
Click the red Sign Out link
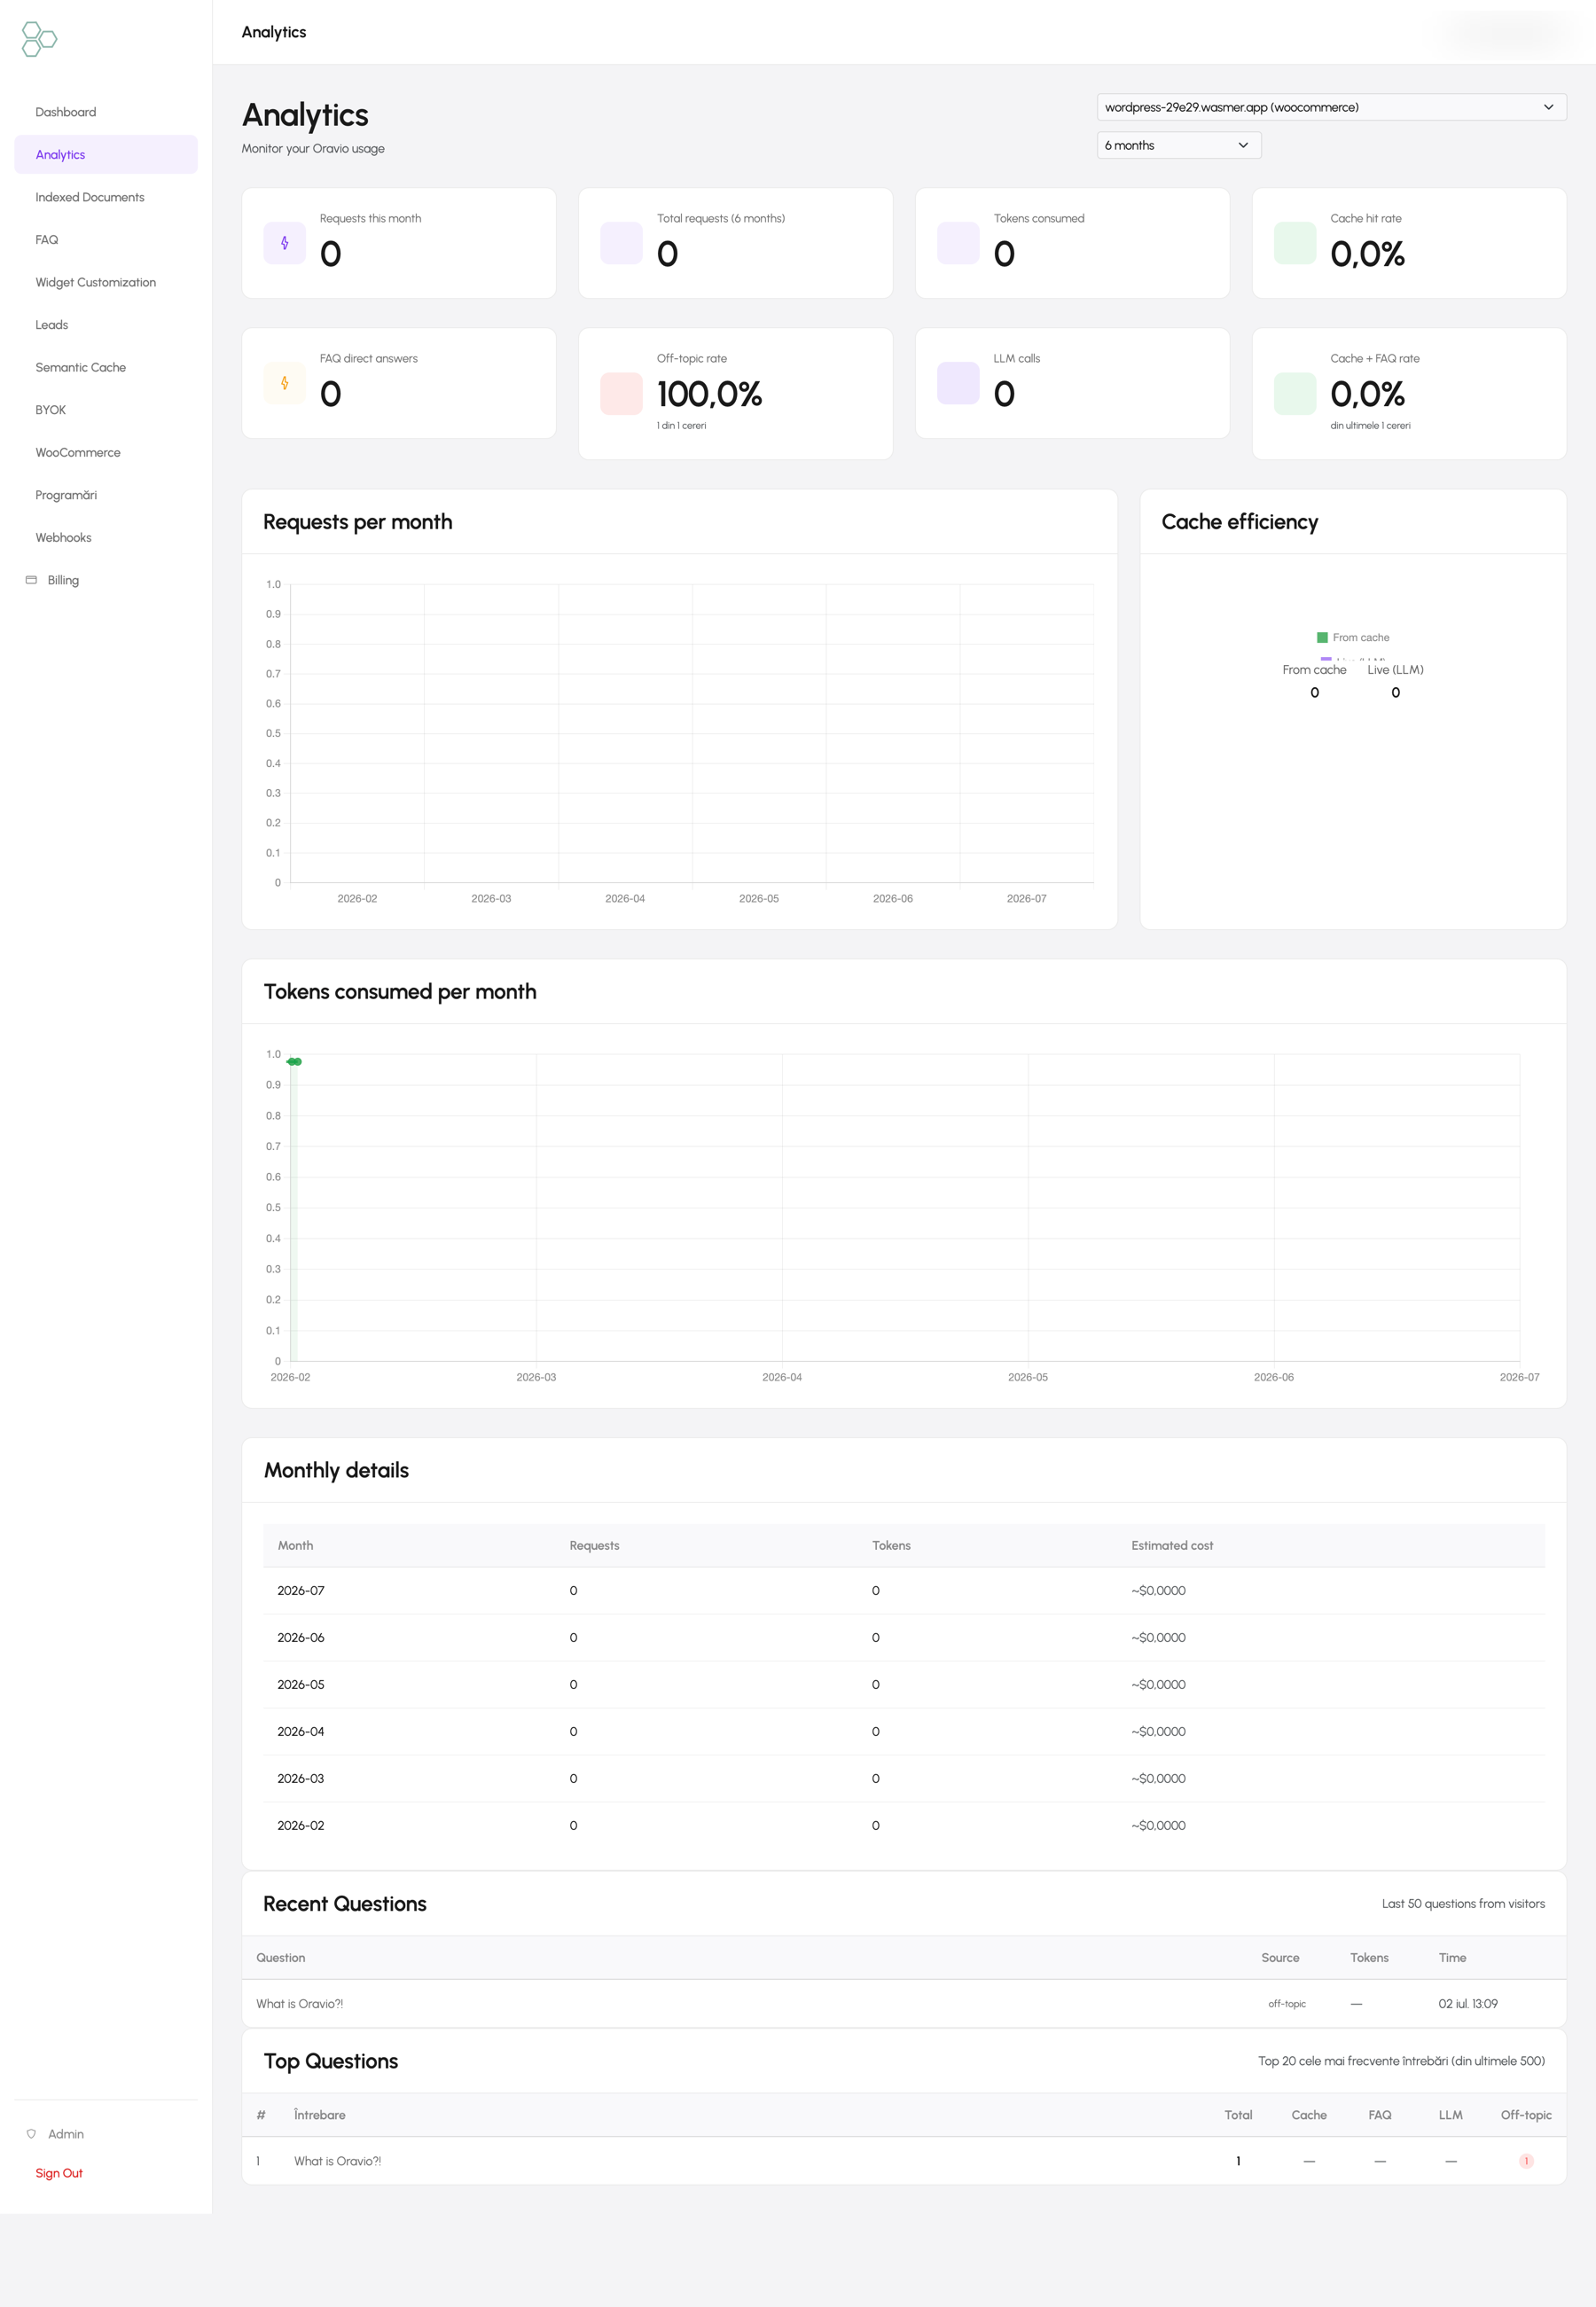pyautogui.click(x=59, y=2173)
